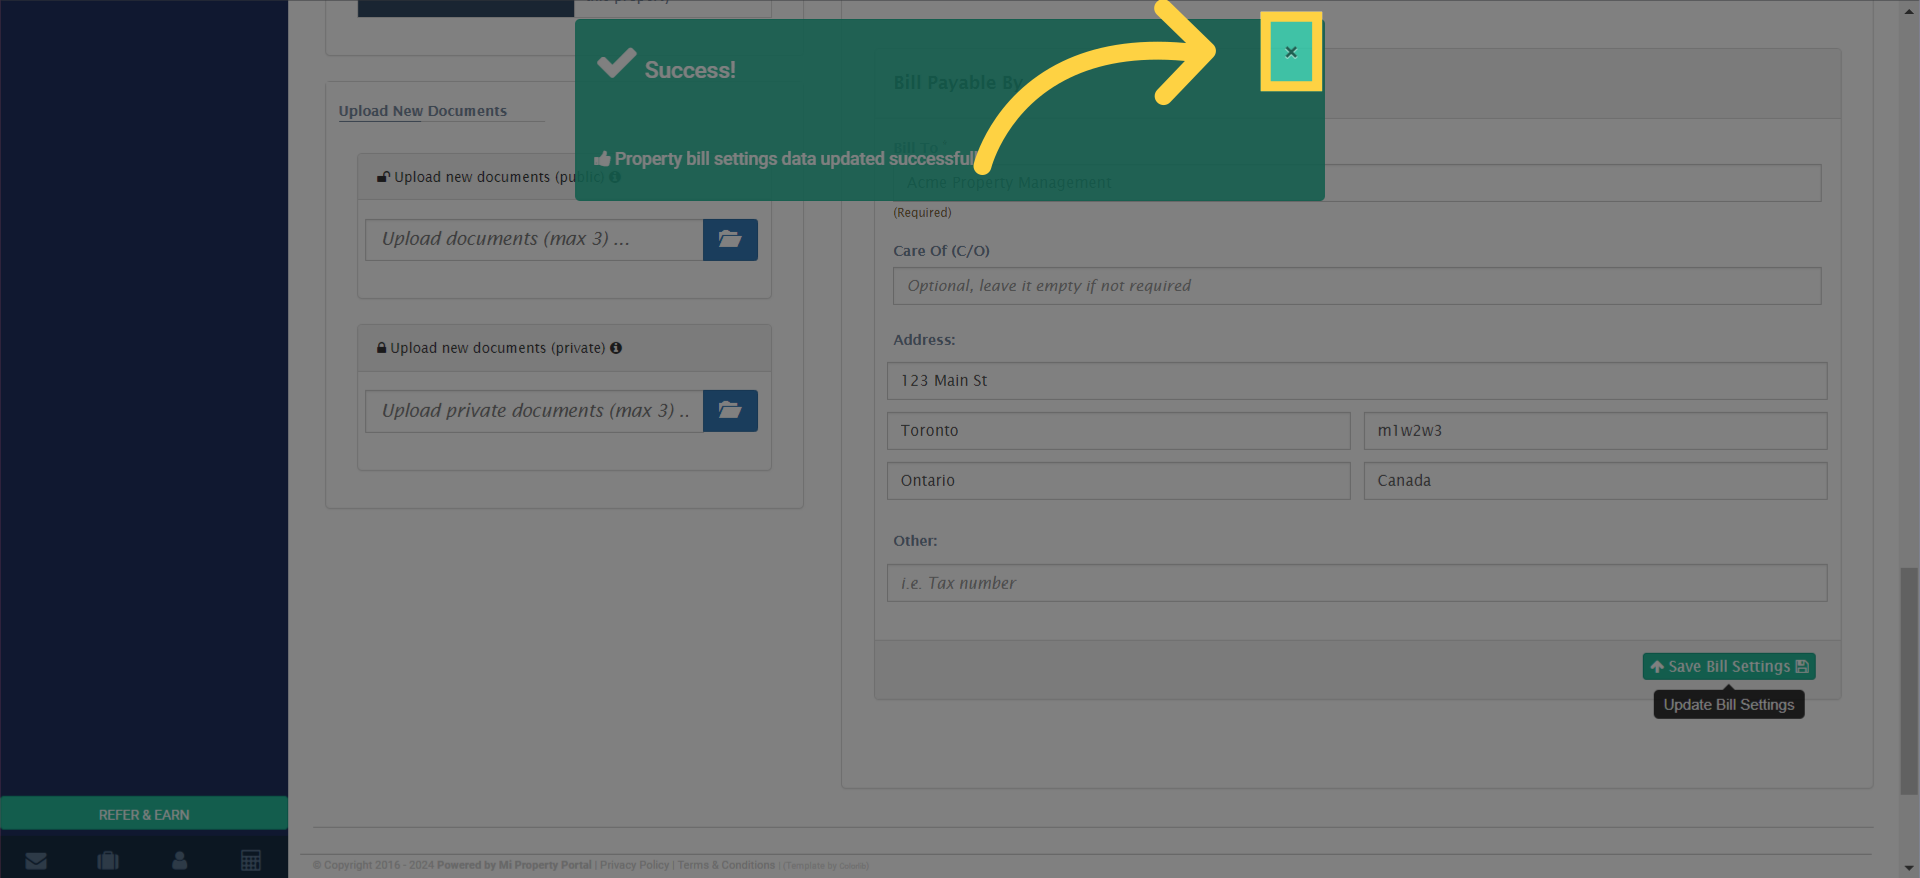Open the user profile icon in sidebar
1920x878 pixels.
180,860
